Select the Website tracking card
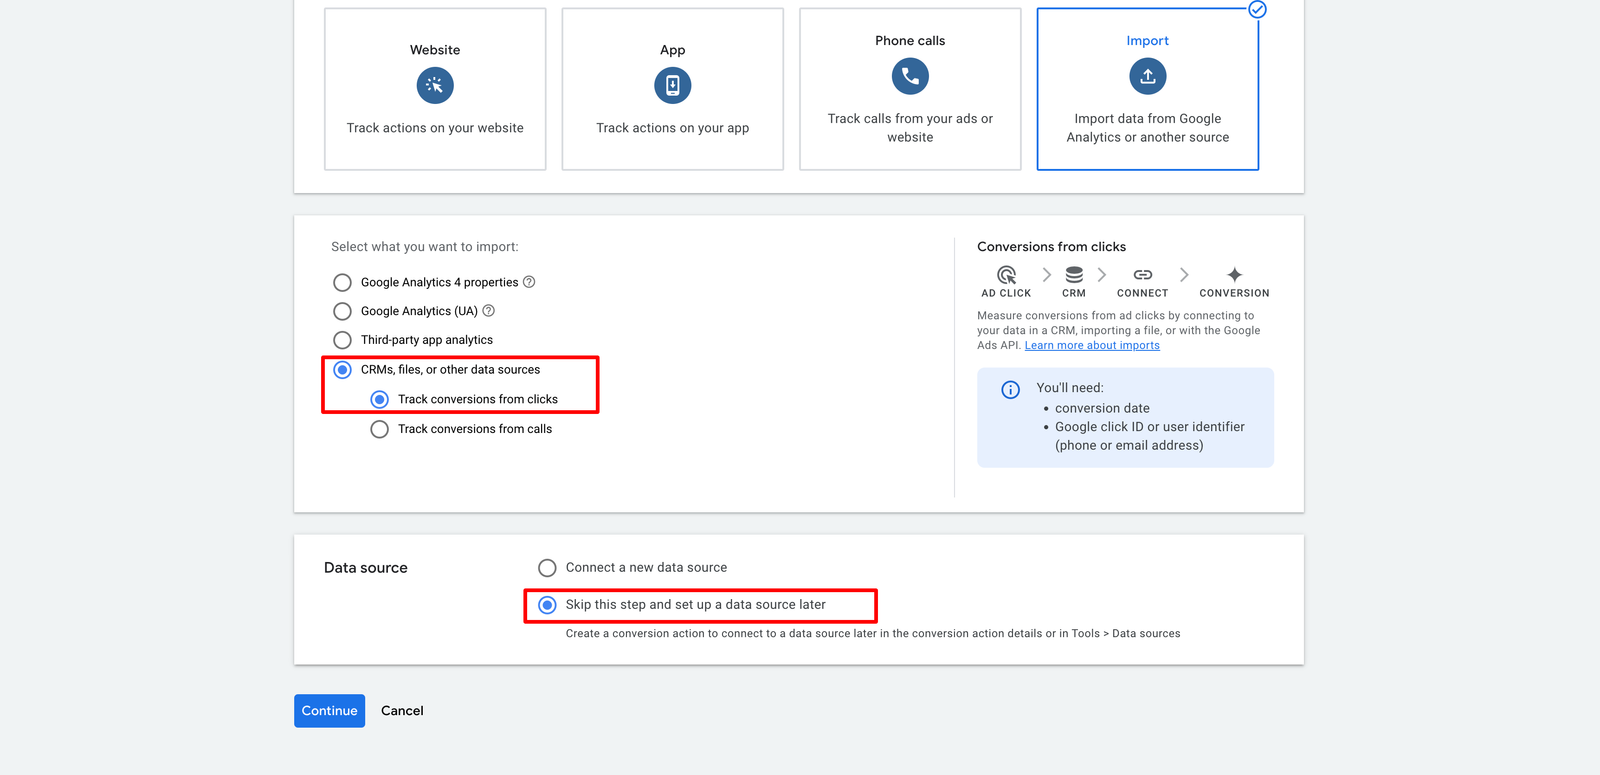This screenshot has height=775, width=1600. tap(435, 89)
